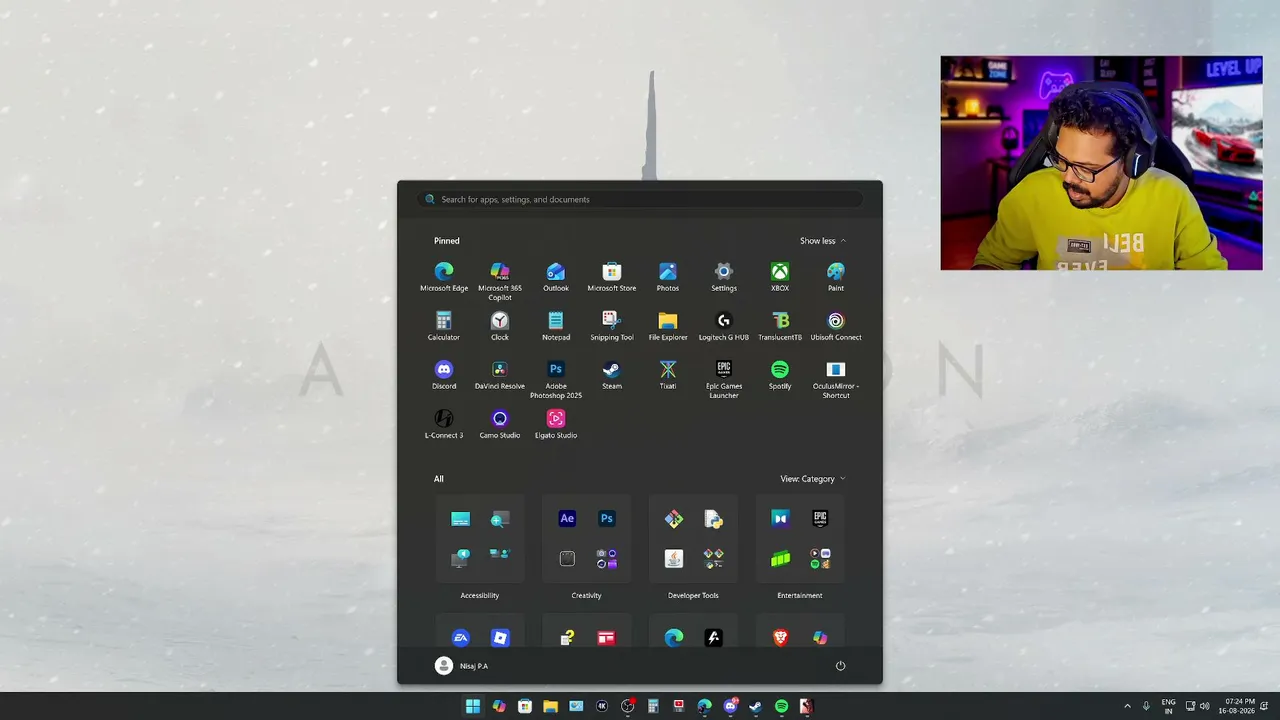Viewport: 1280px width, 720px height.
Task: Open the network icon in system tray
Action: coord(1189,706)
